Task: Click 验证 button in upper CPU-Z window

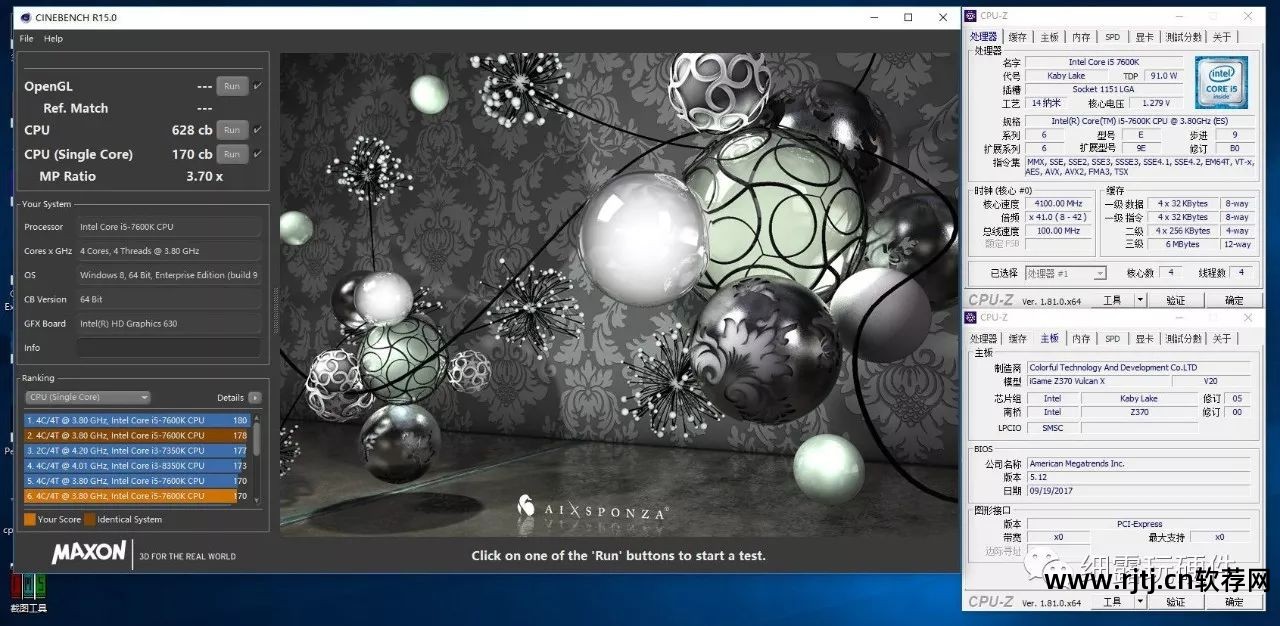Action: click(1175, 300)
